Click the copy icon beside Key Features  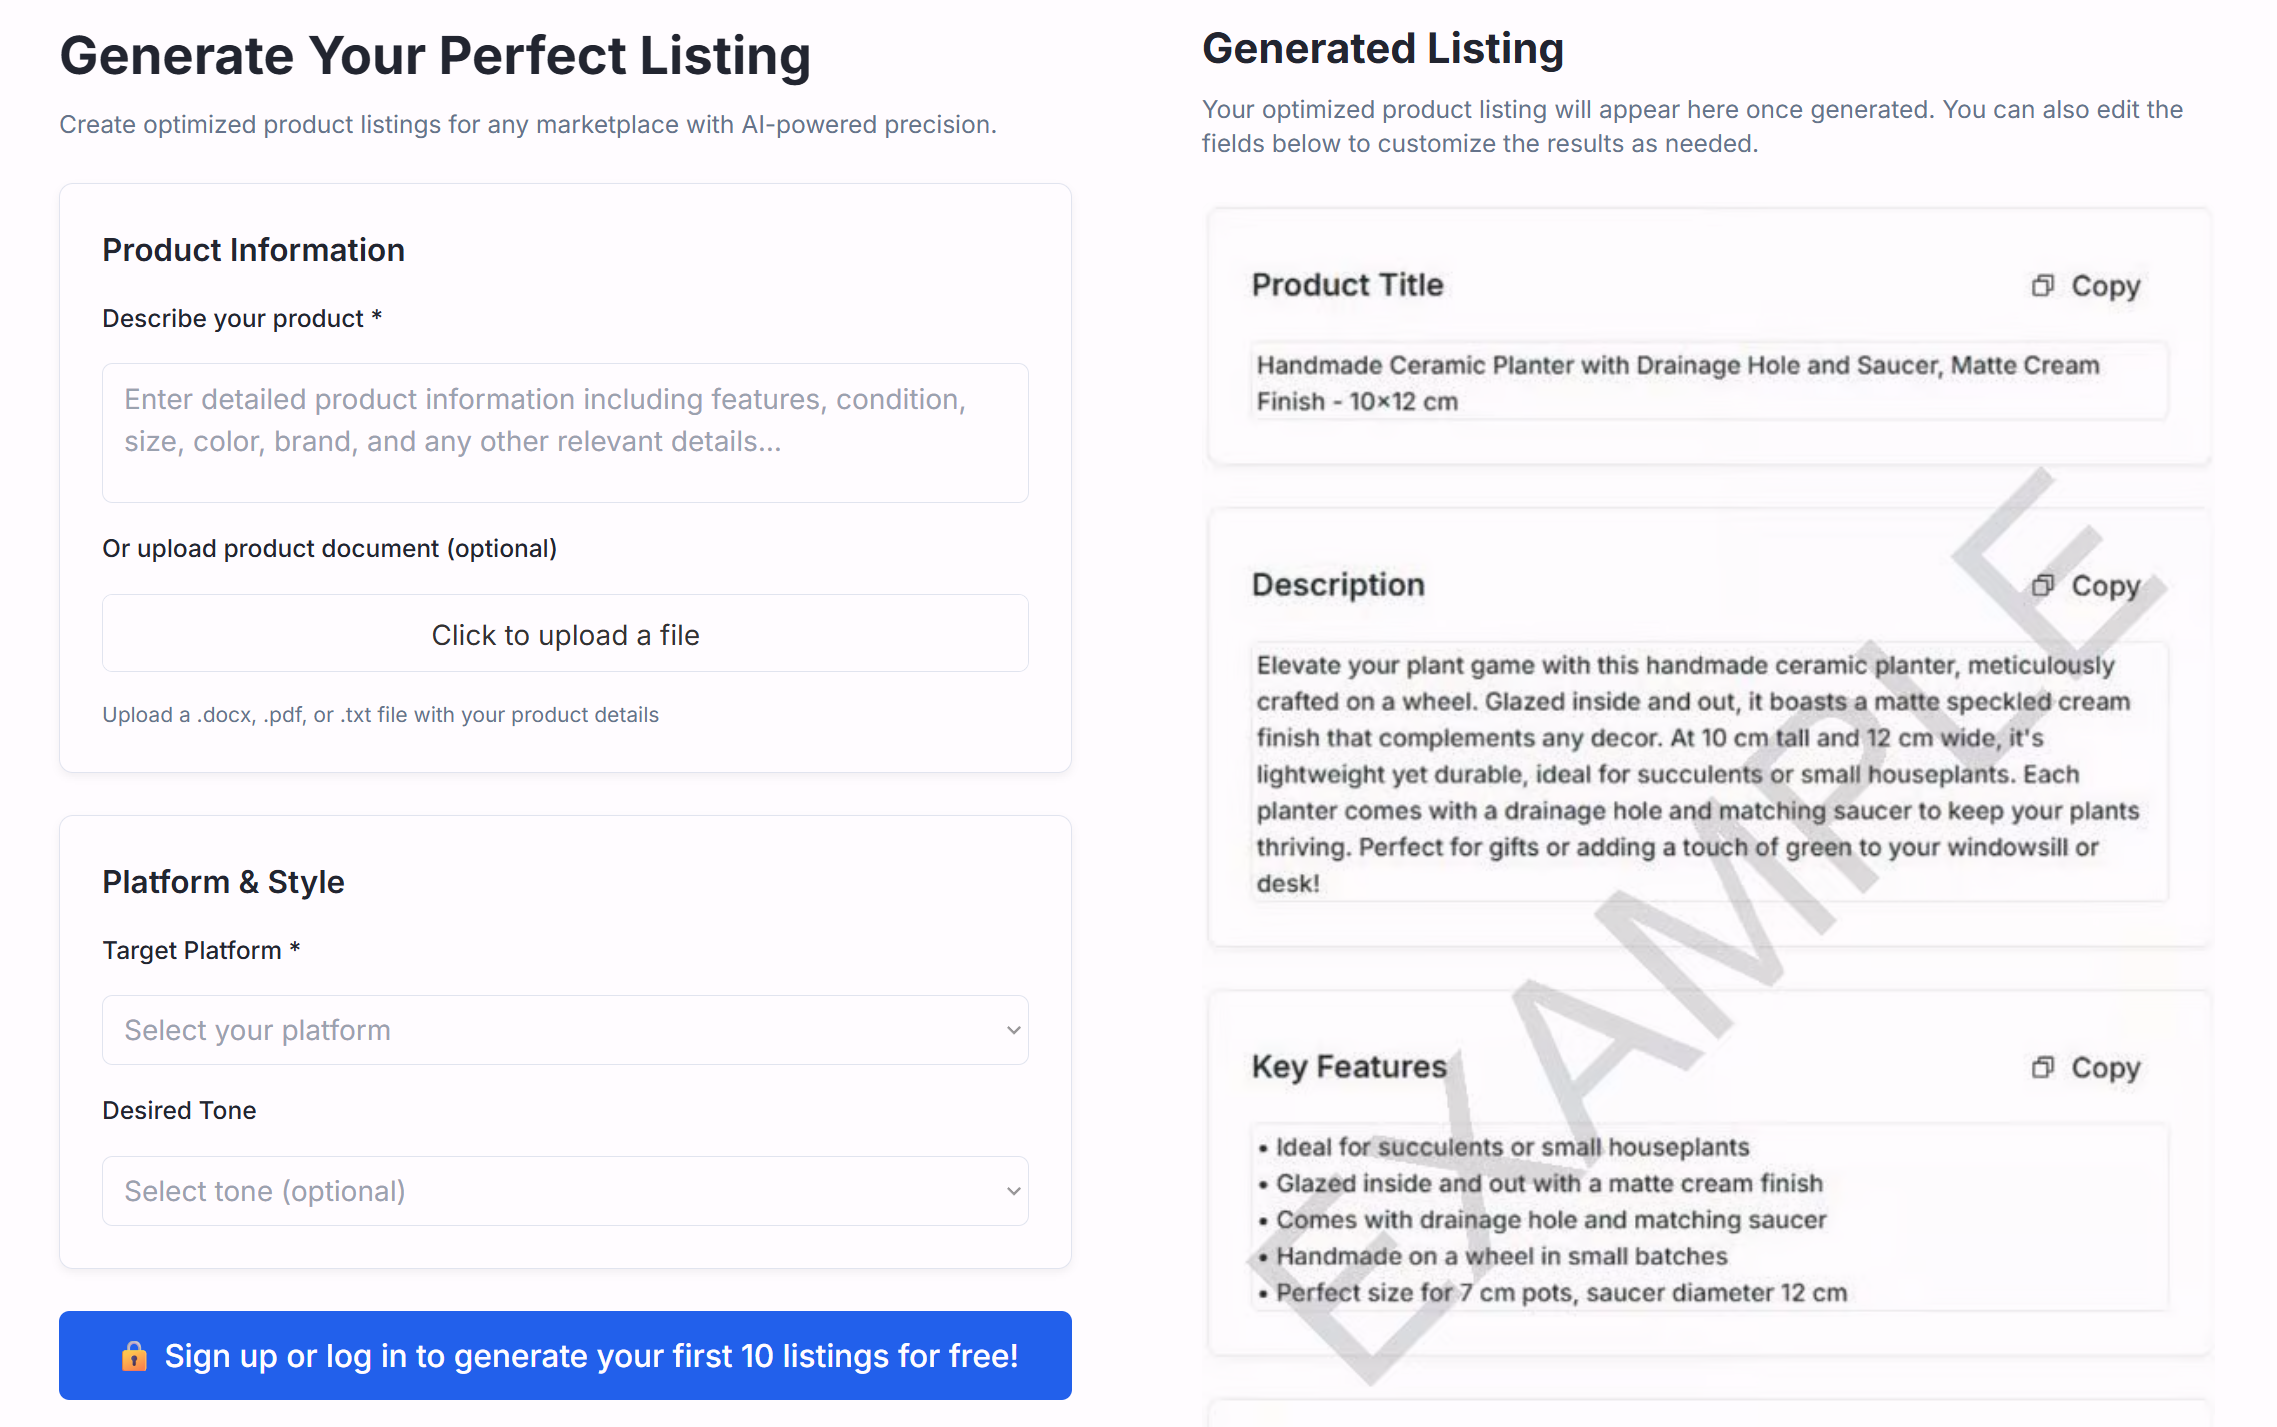2042,1068
